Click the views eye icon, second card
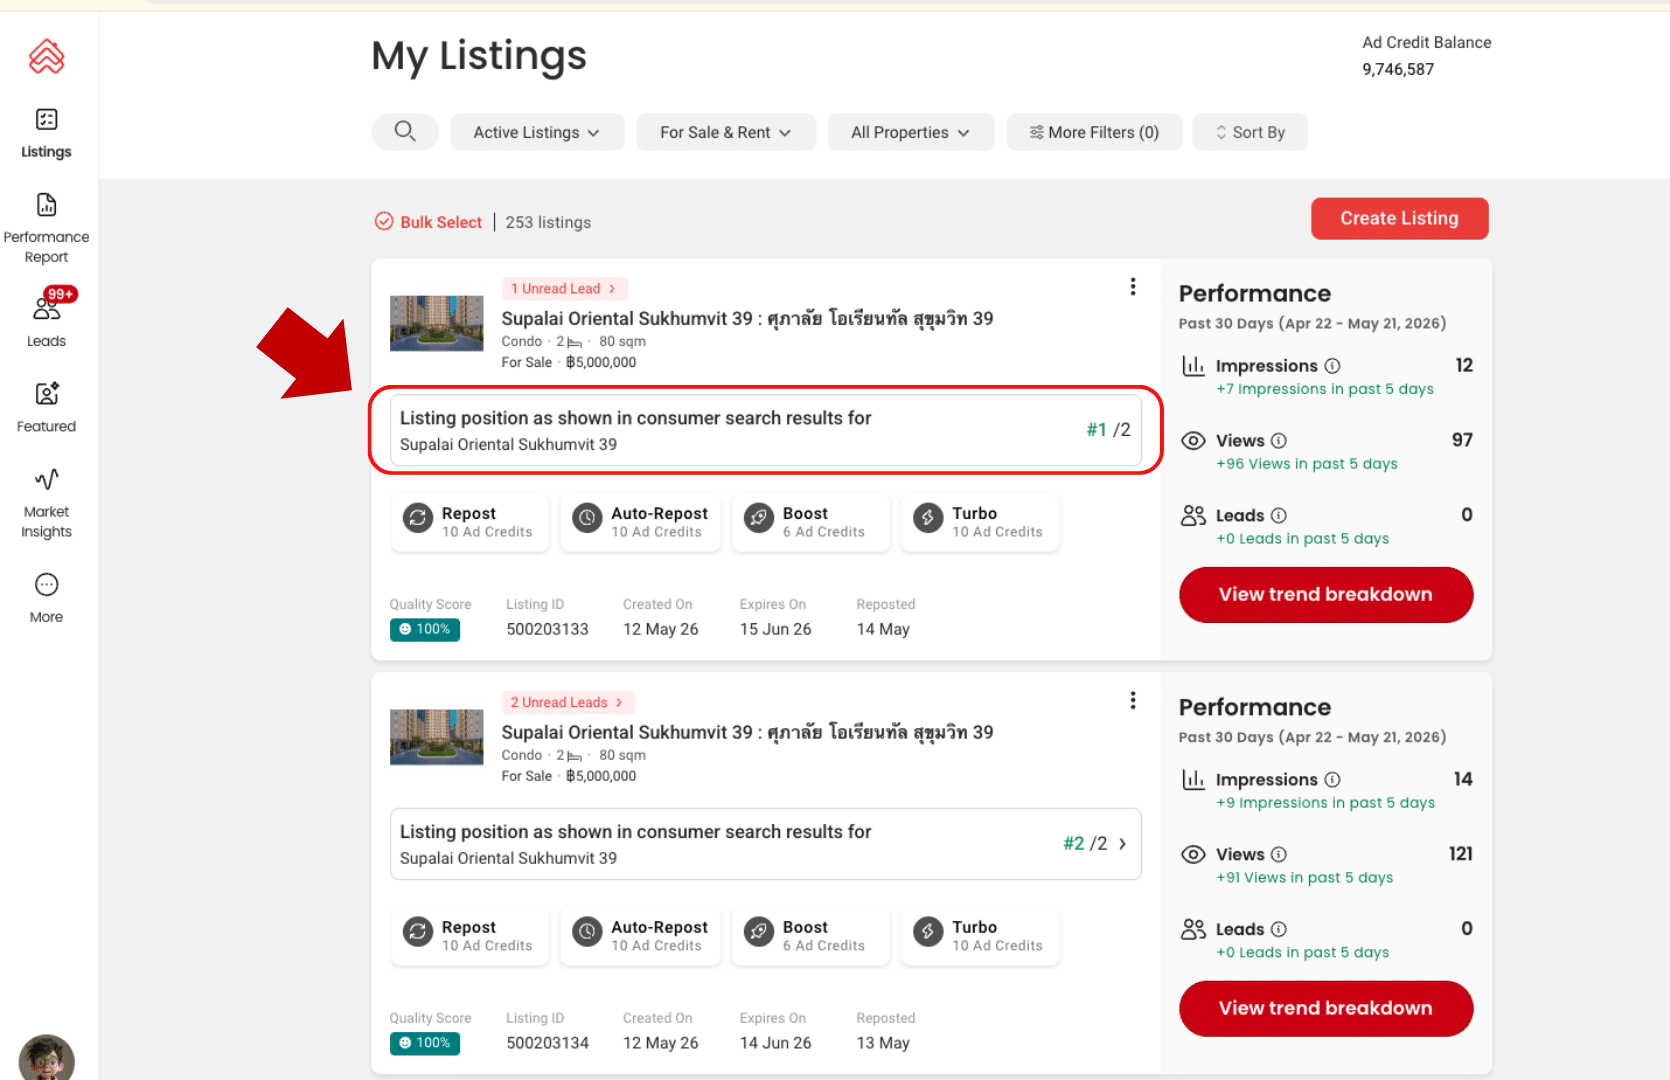Screen dimensions: 1670x1080 click(1193, 855)
